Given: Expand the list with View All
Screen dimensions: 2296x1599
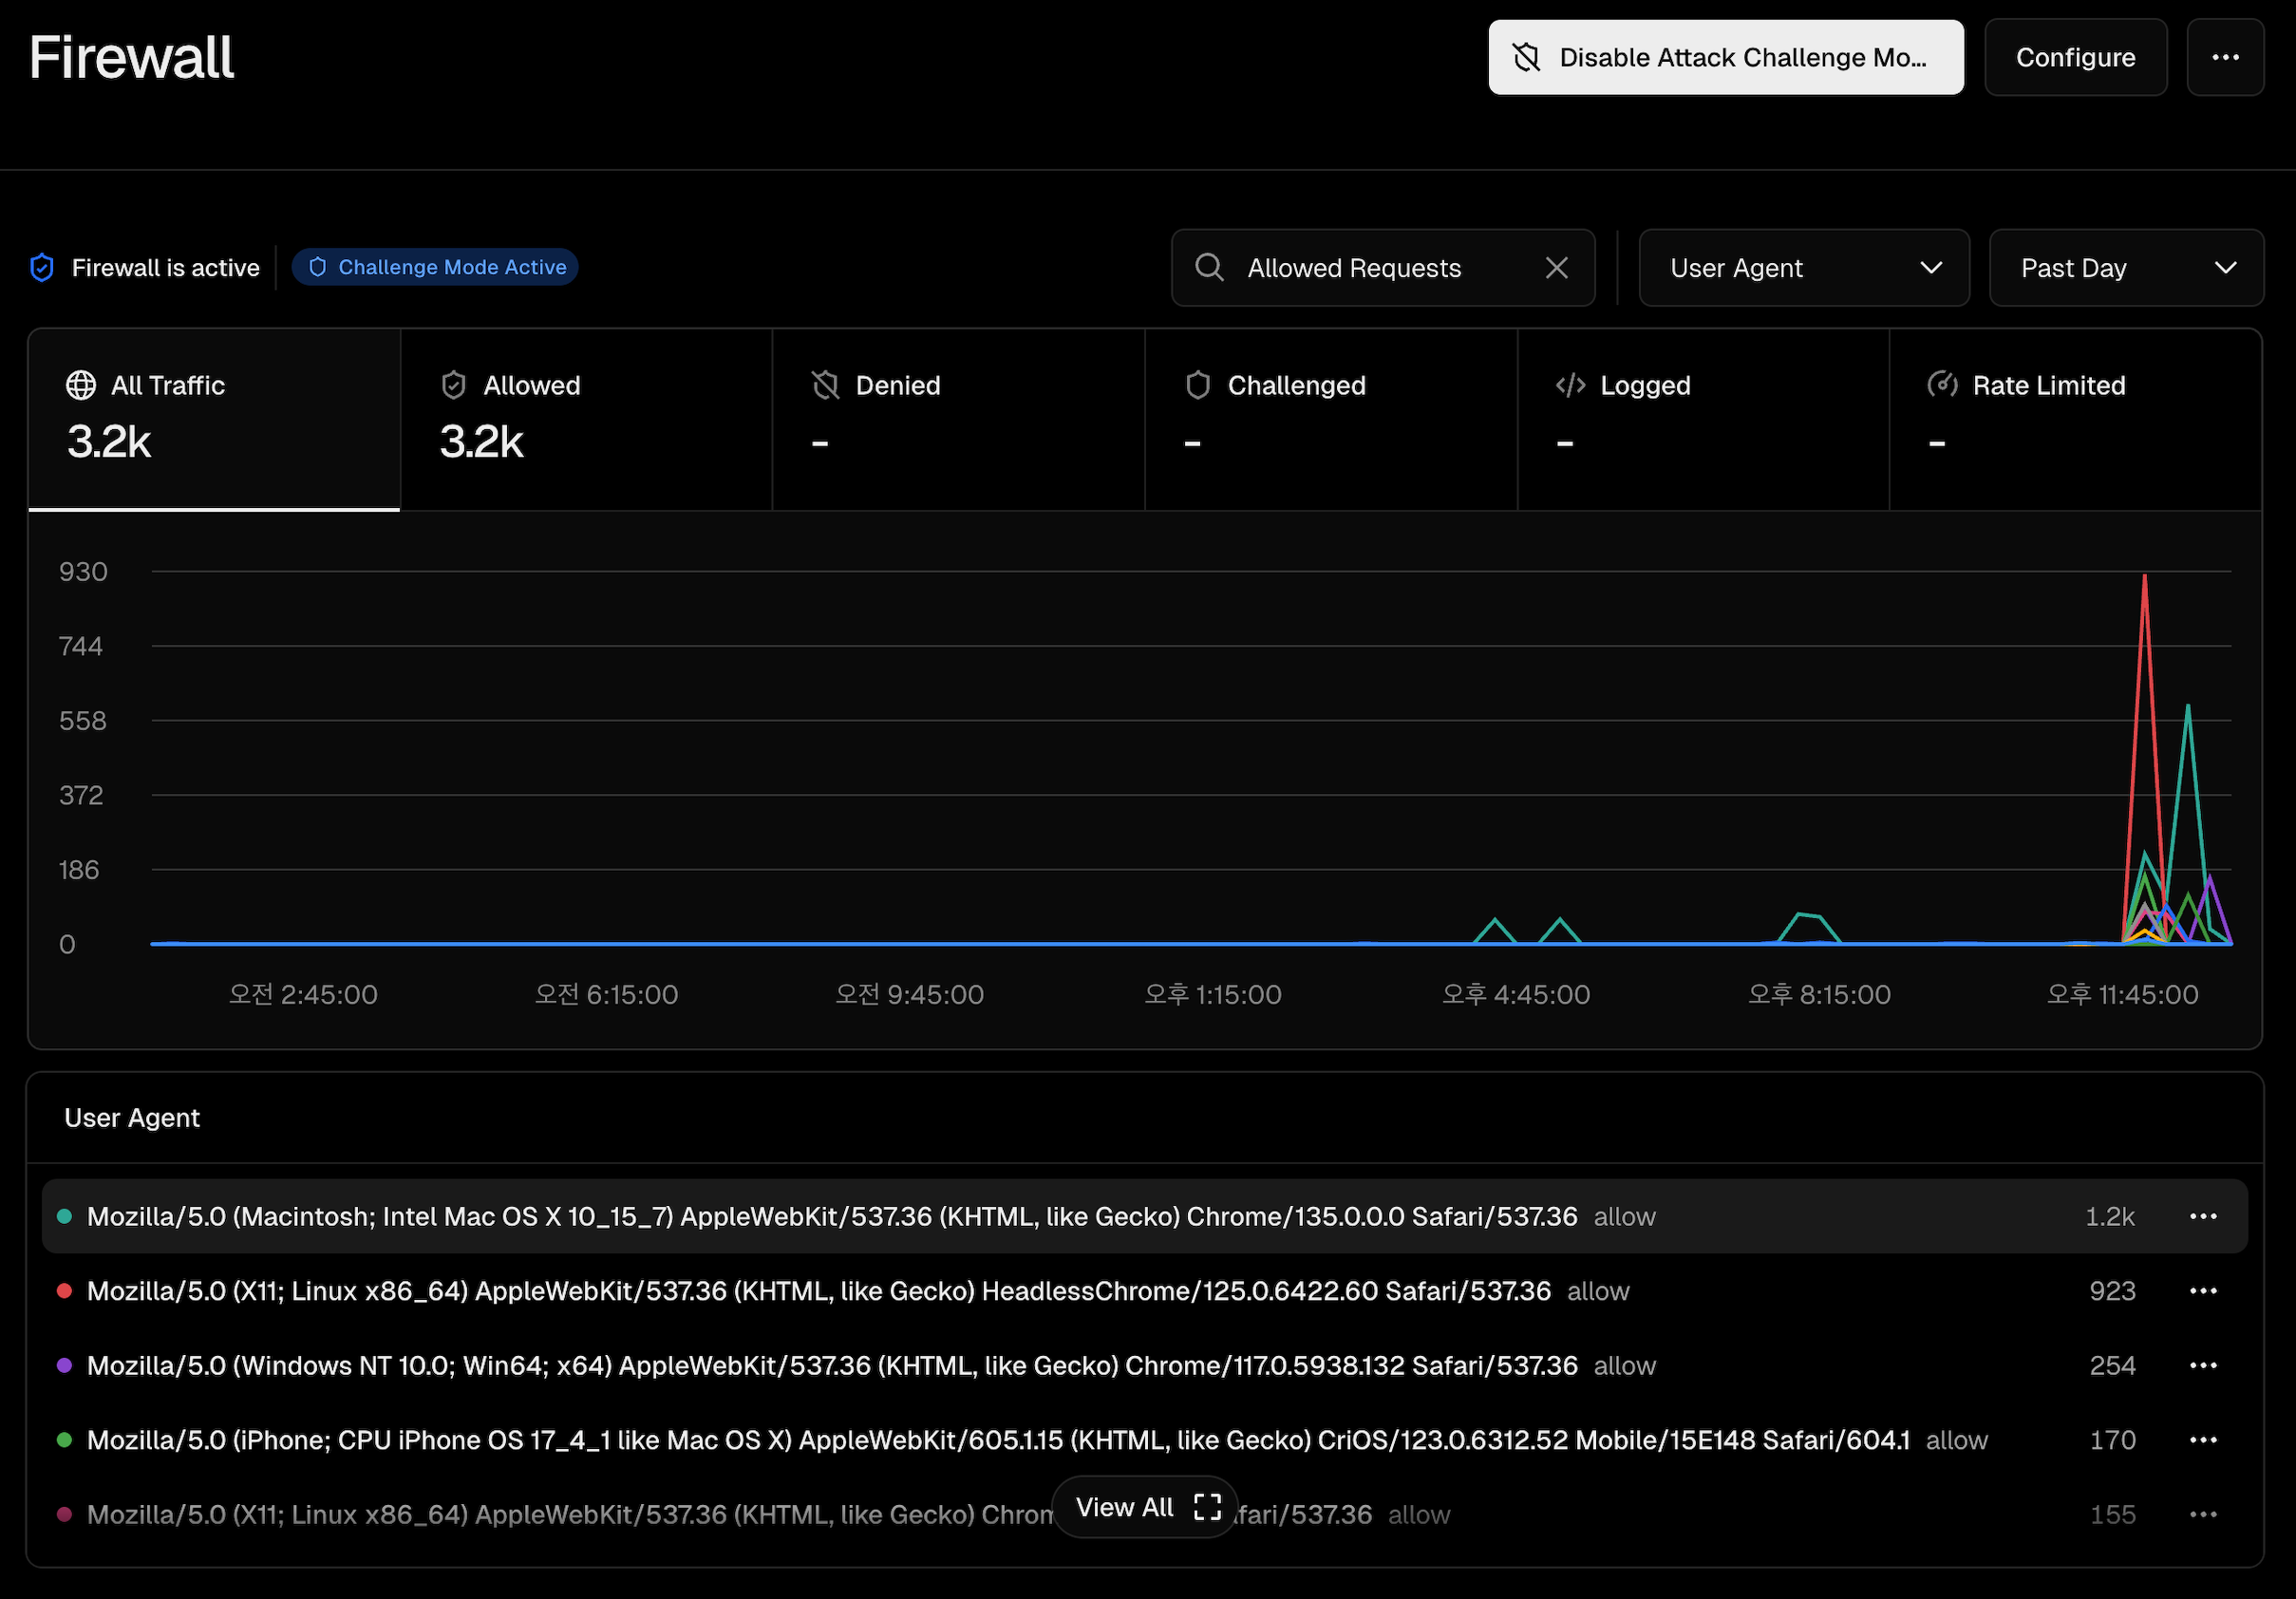Looking at the screenshot, I should (1146, 1507).
